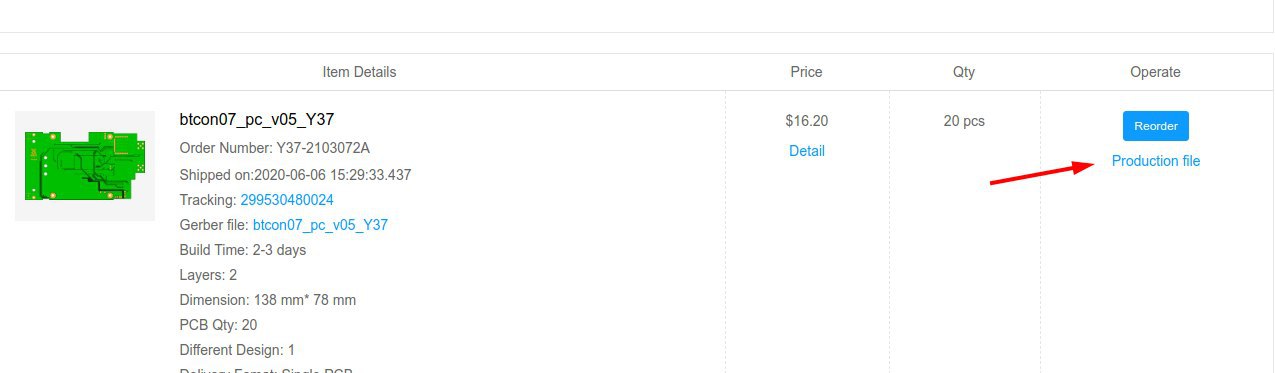The image size is (1275, 373).
Task: Open the Production file link
Action: click(1155, 161)
